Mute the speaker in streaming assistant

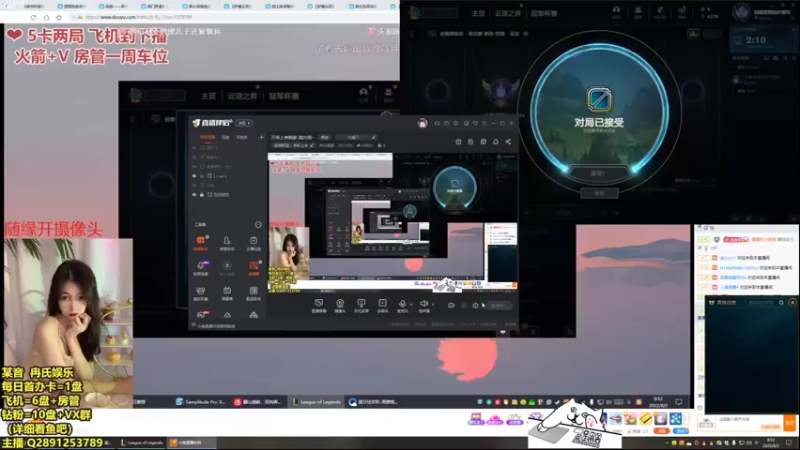423,305
